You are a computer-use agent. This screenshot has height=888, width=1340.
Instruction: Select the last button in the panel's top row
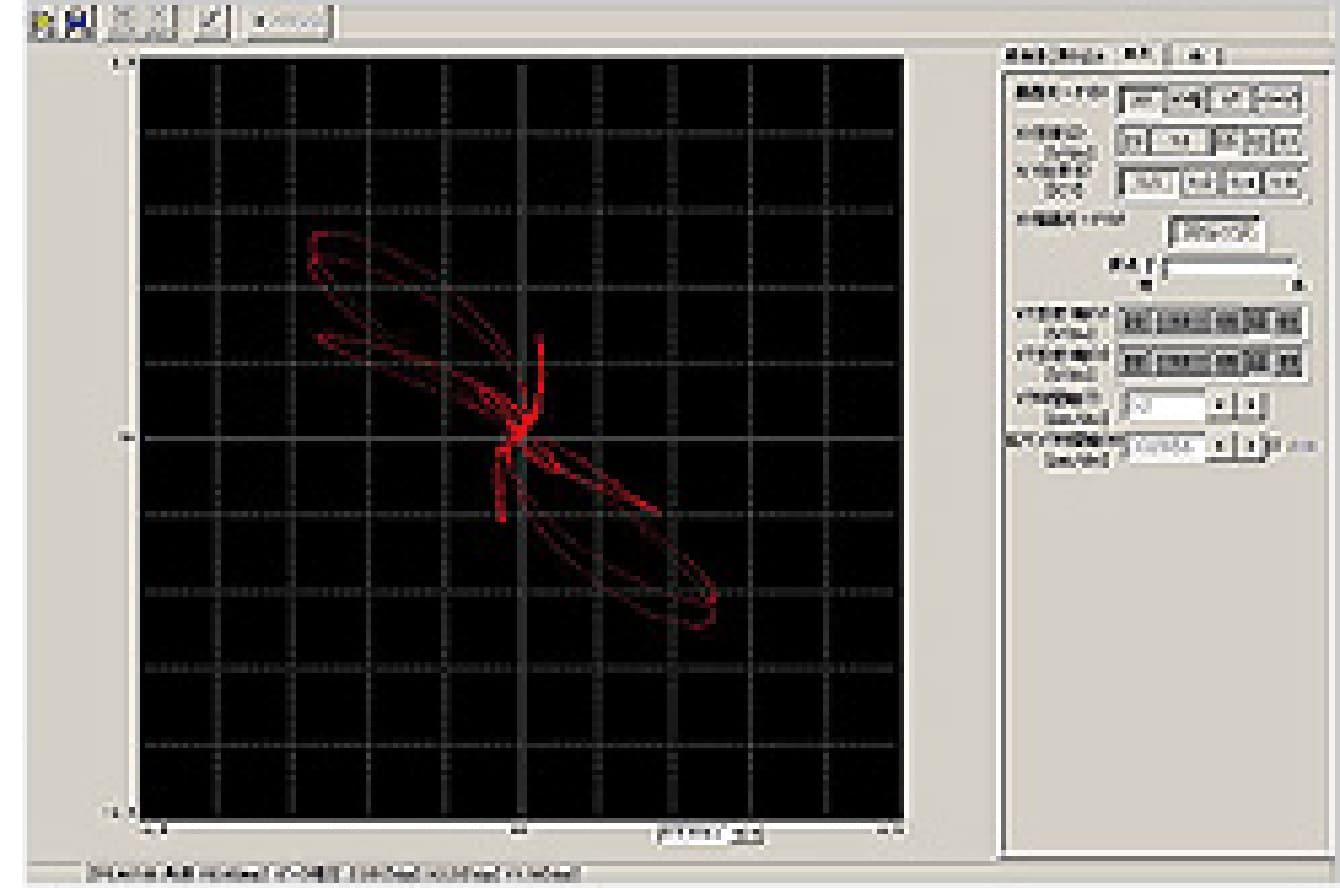coord(1278,99)
